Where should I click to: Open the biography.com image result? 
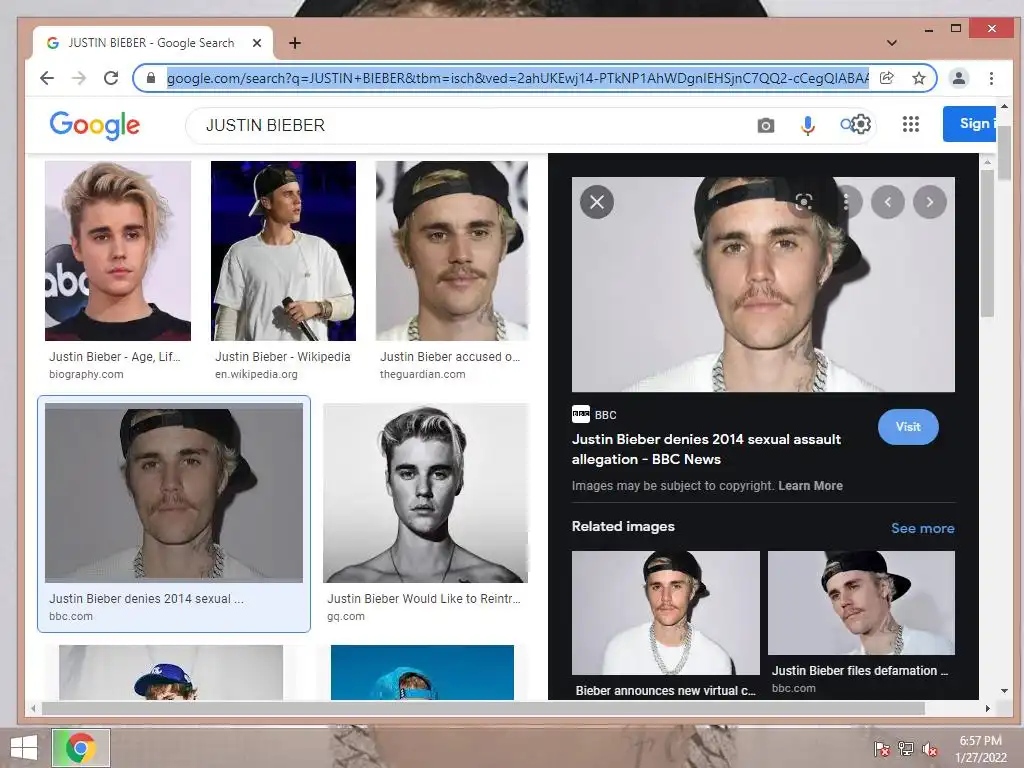pyautogui.click(x=118, y=251)
